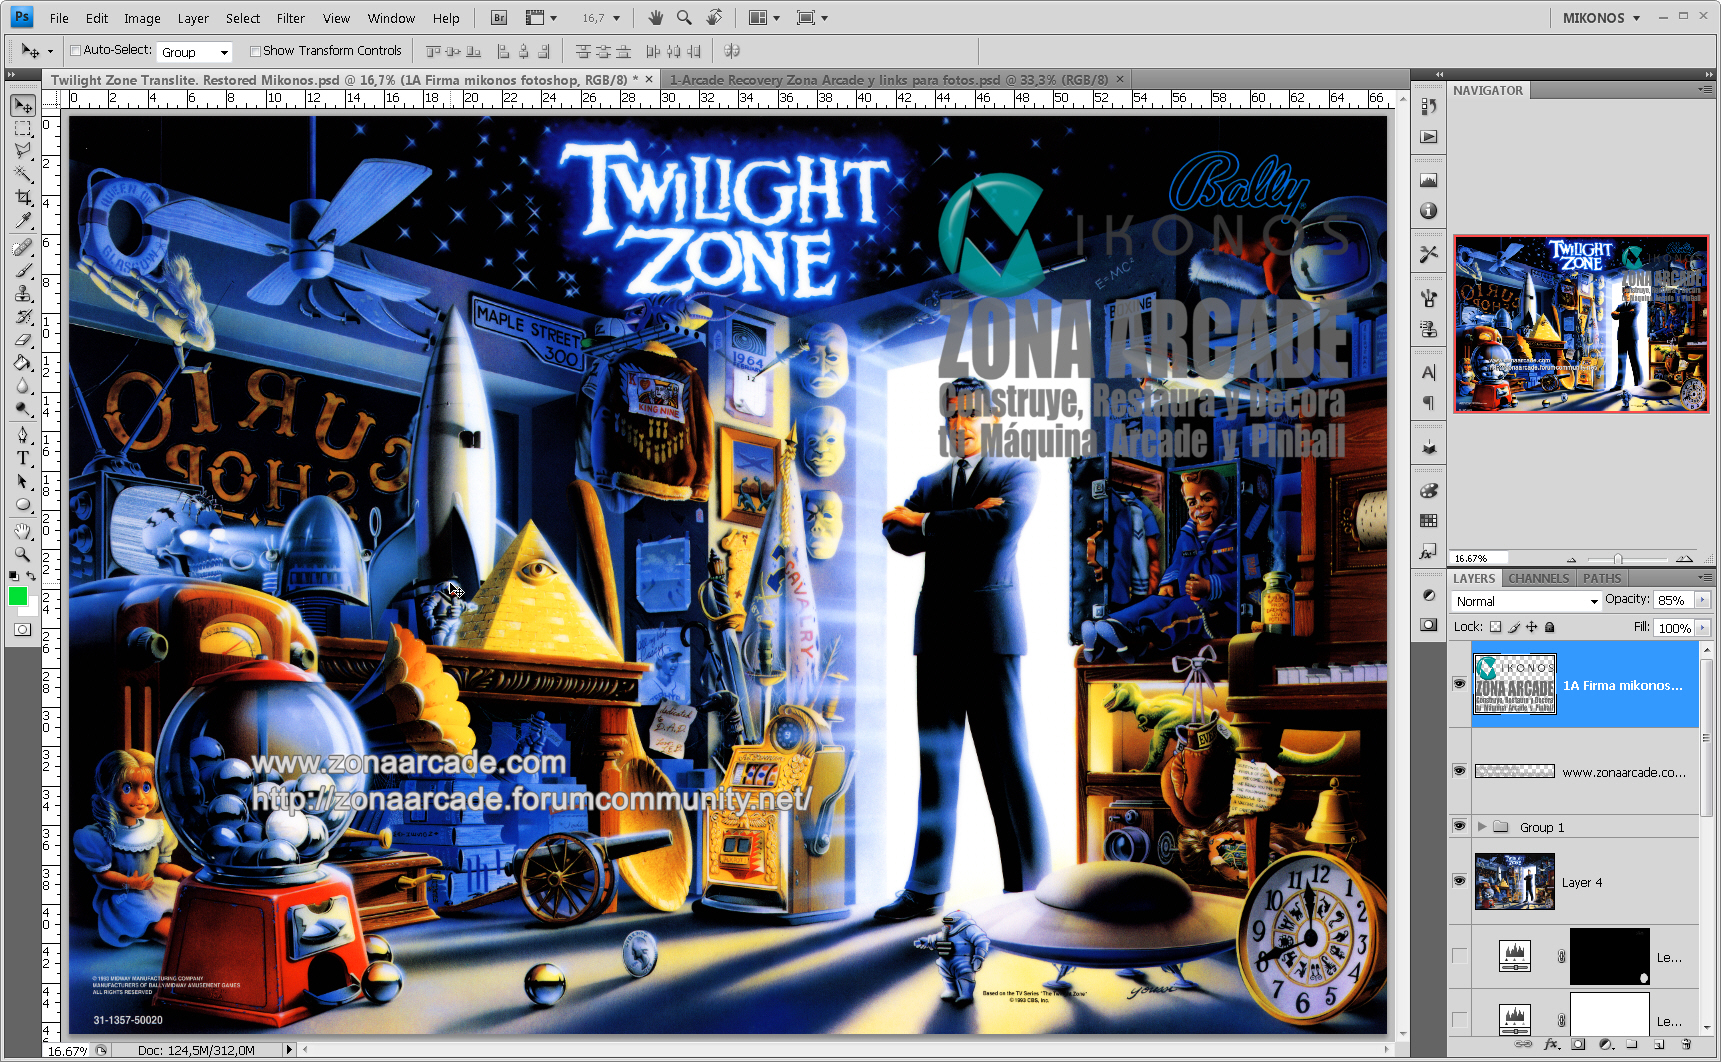Click the Navigator preview thumbnail

[1580, 322]
